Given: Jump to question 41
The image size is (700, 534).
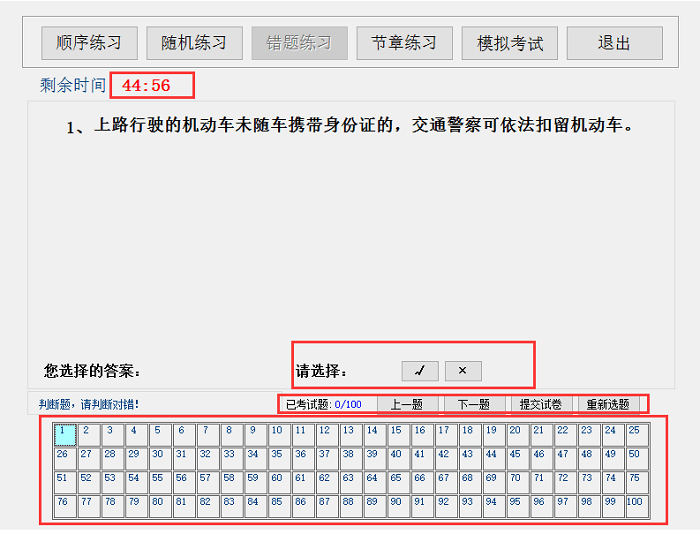Looking at the screenshot, I should (422, 459).
